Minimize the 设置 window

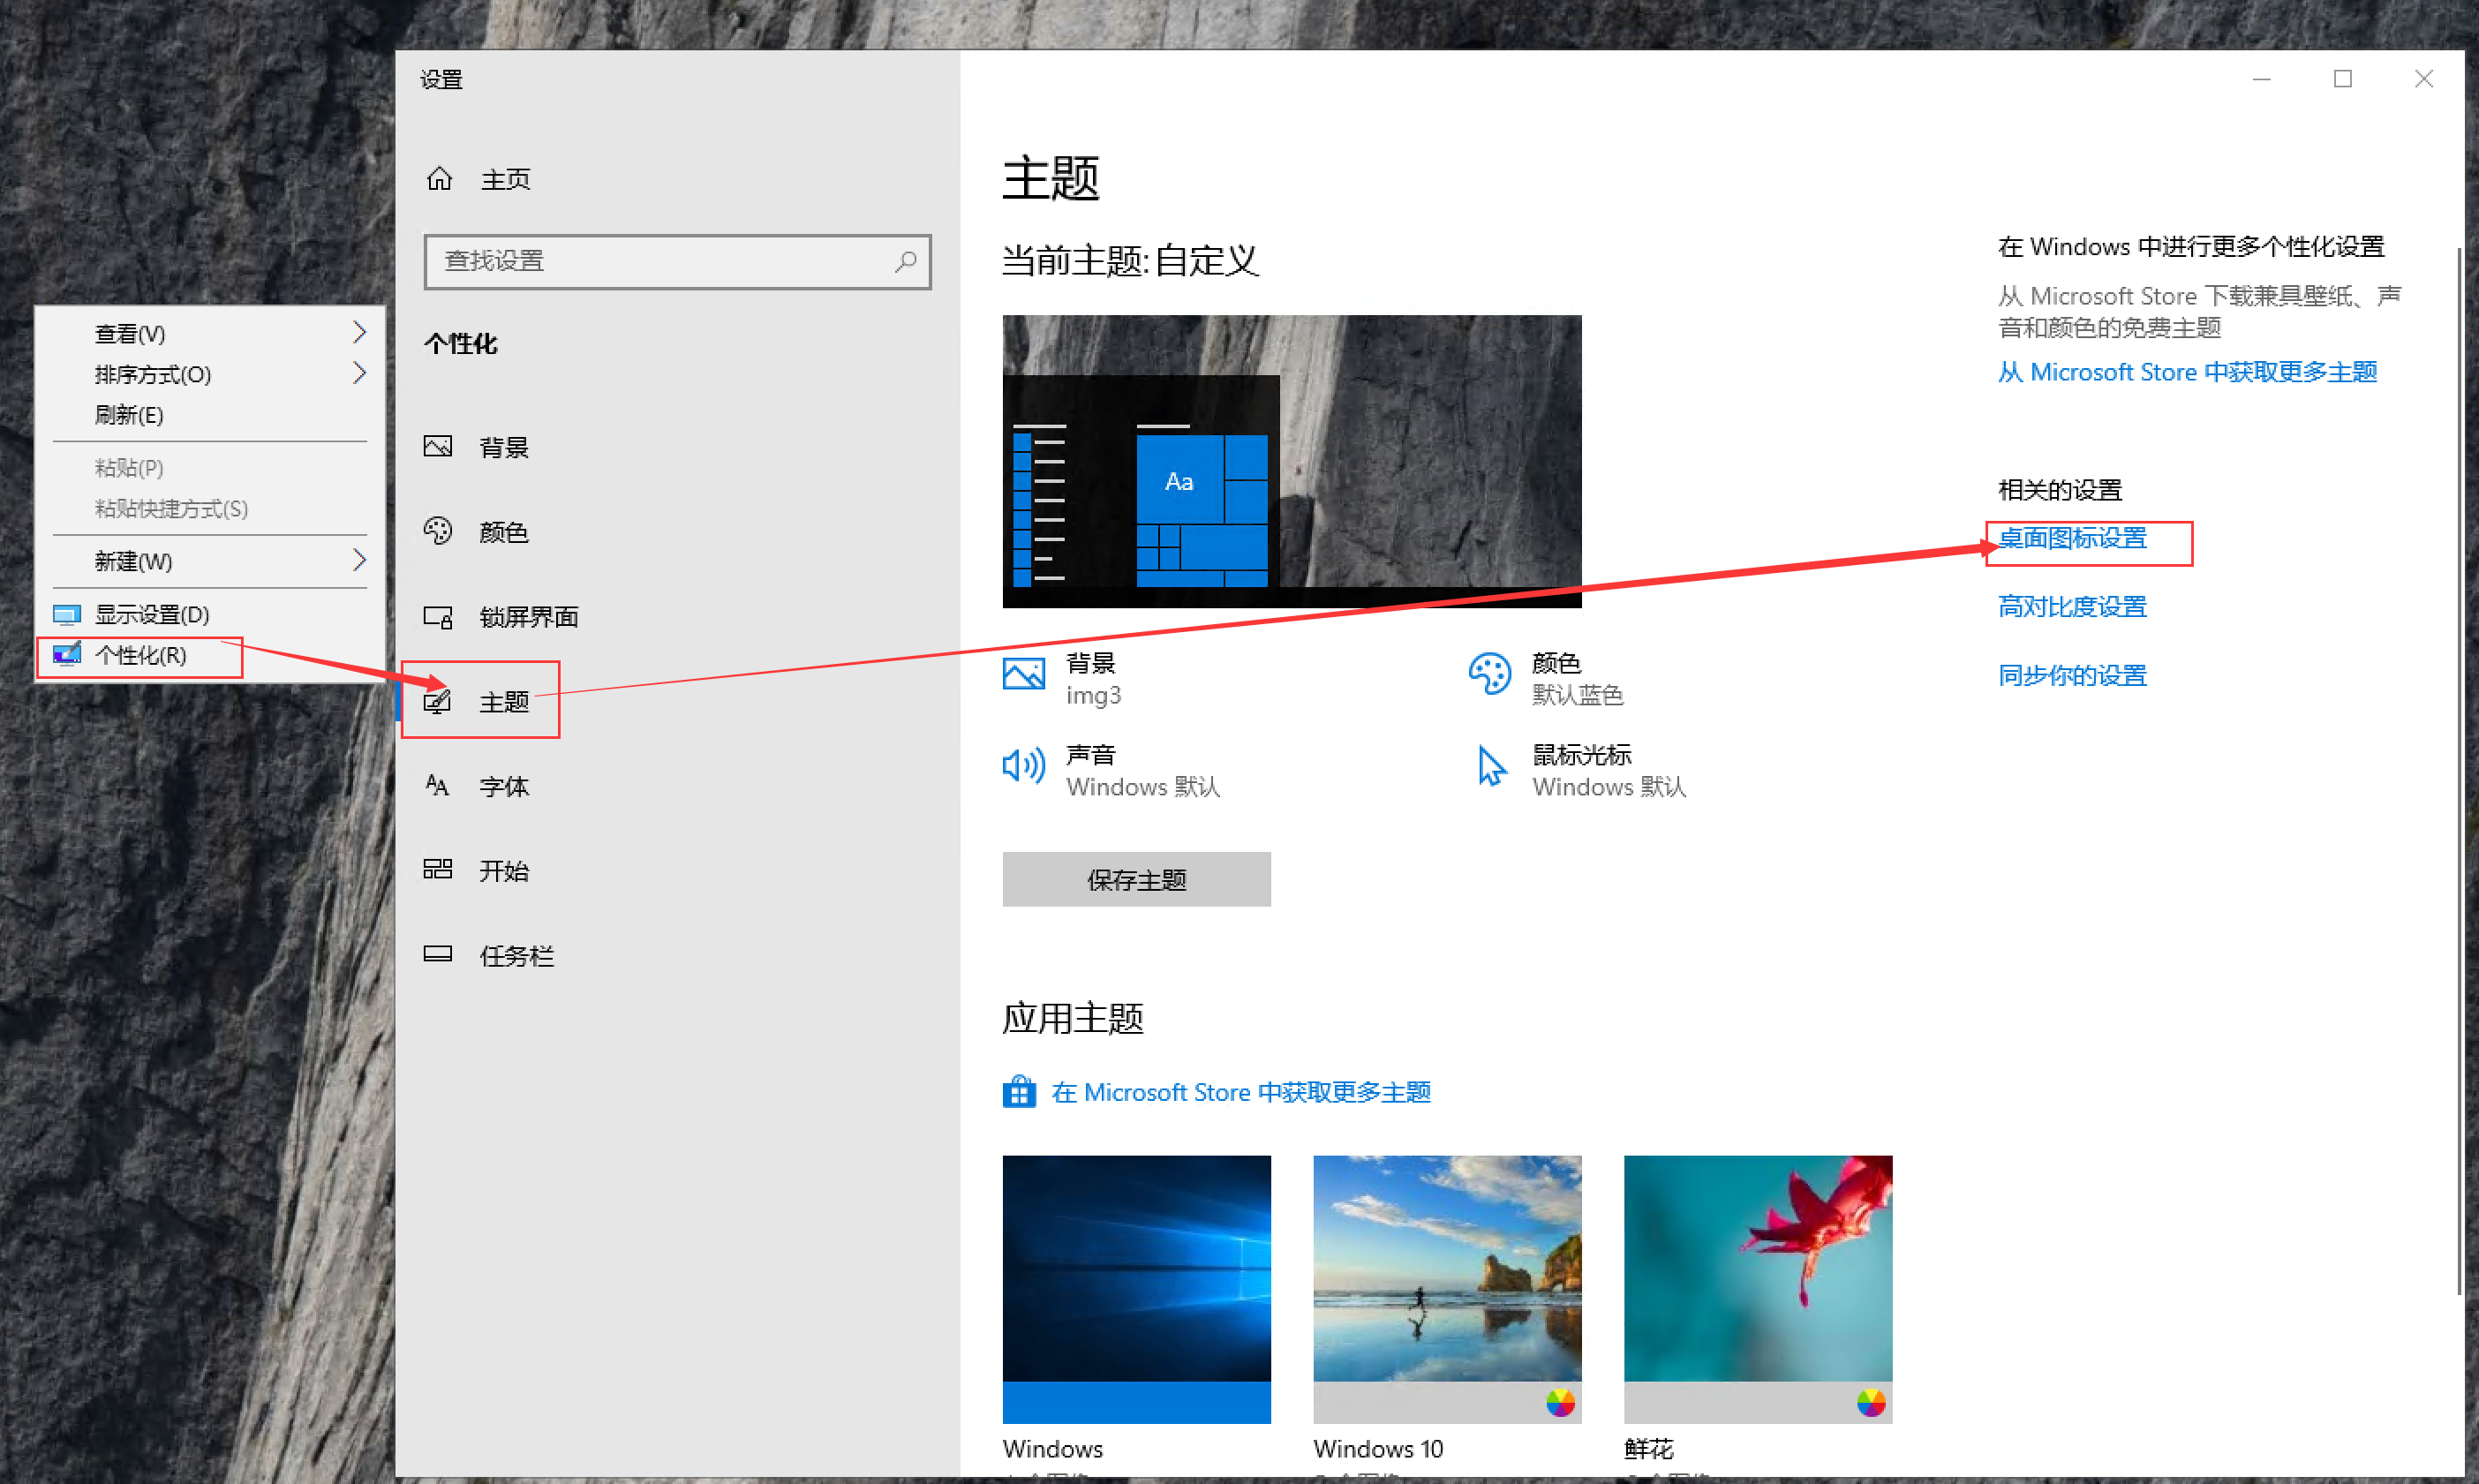2261,79
